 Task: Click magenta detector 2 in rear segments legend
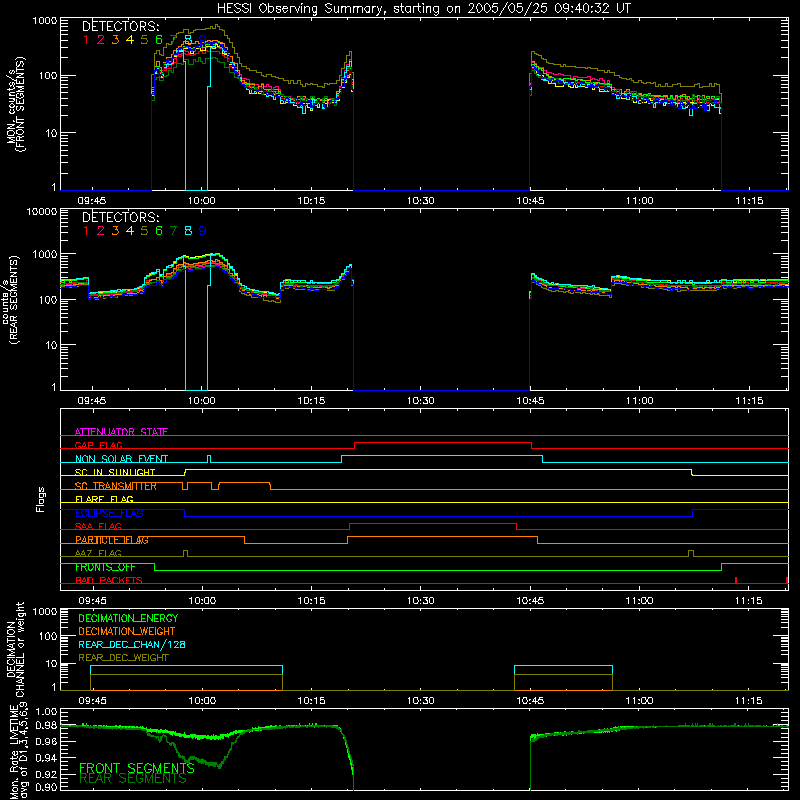coord(101,231)
